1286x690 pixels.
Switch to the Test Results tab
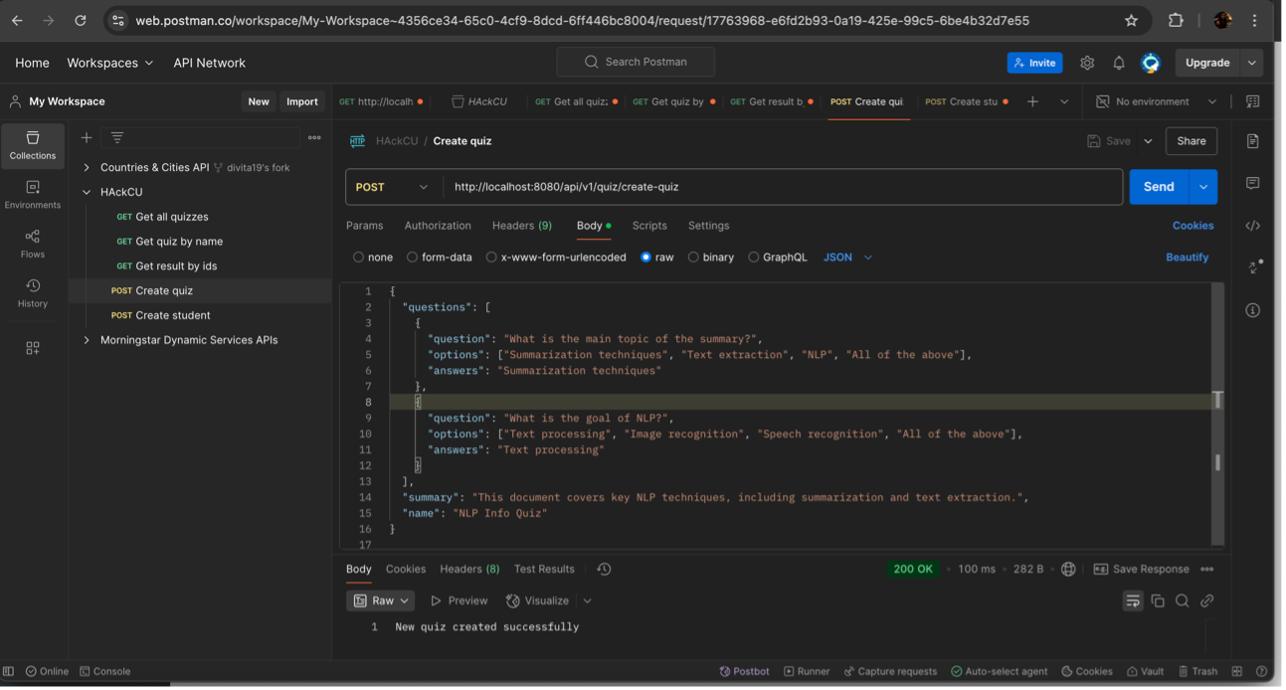tap(544, 569)
